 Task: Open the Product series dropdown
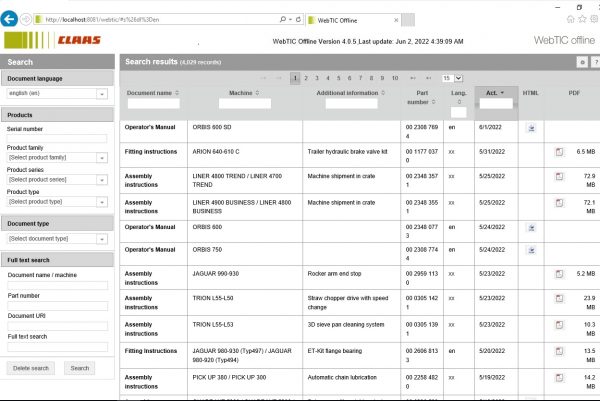click(102, 180)
